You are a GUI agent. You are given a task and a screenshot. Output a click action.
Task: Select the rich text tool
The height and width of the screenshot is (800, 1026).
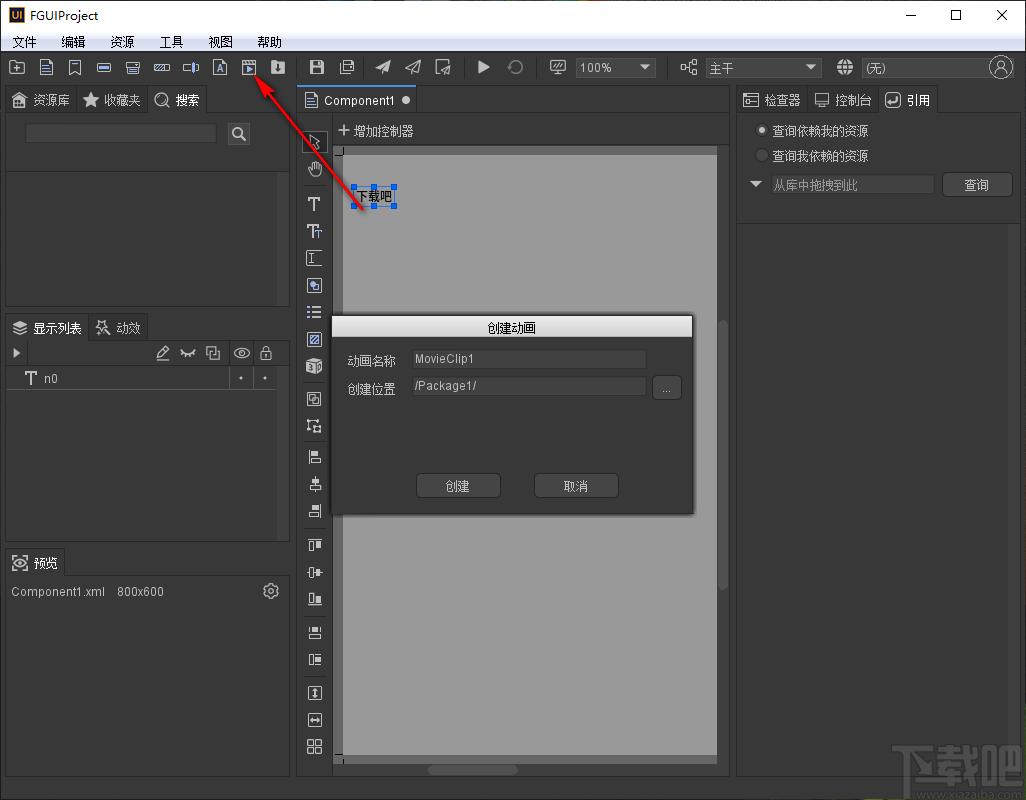314,231
